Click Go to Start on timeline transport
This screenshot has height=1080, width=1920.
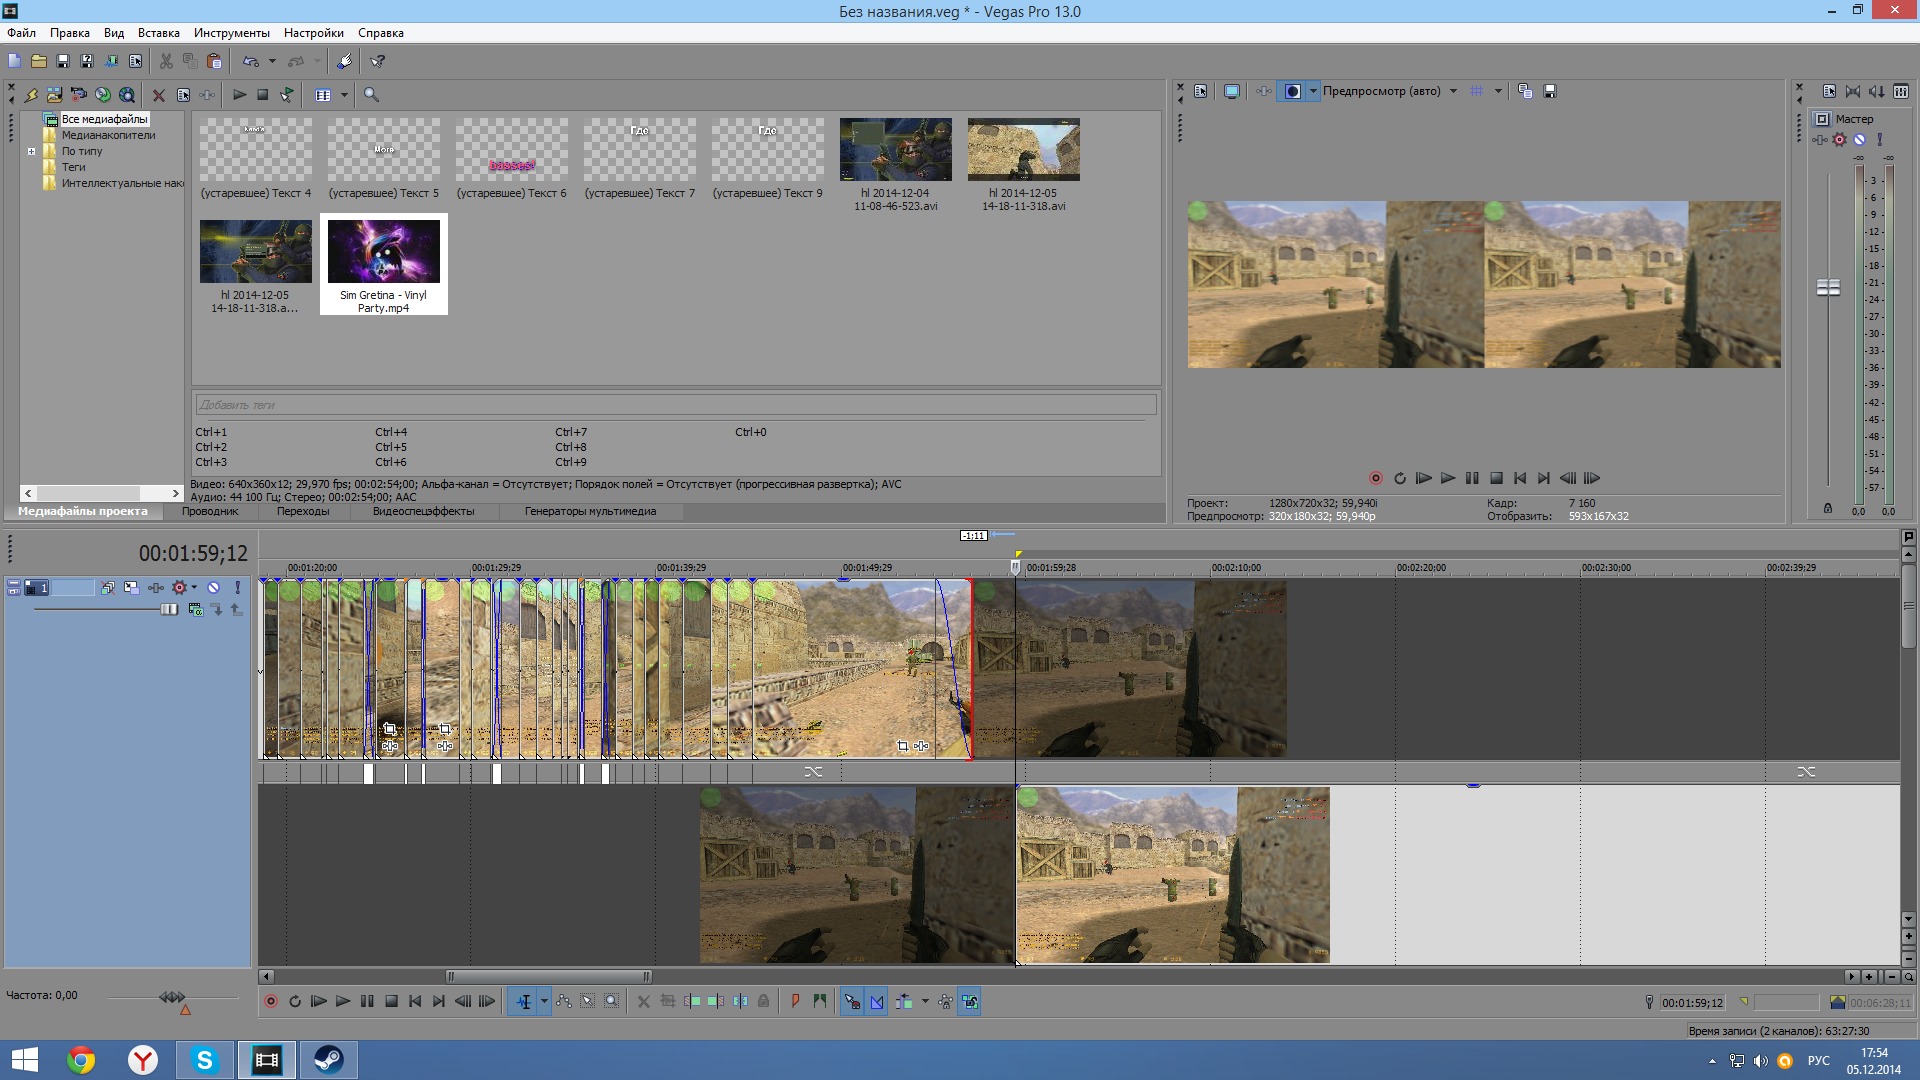(415, 1001)
